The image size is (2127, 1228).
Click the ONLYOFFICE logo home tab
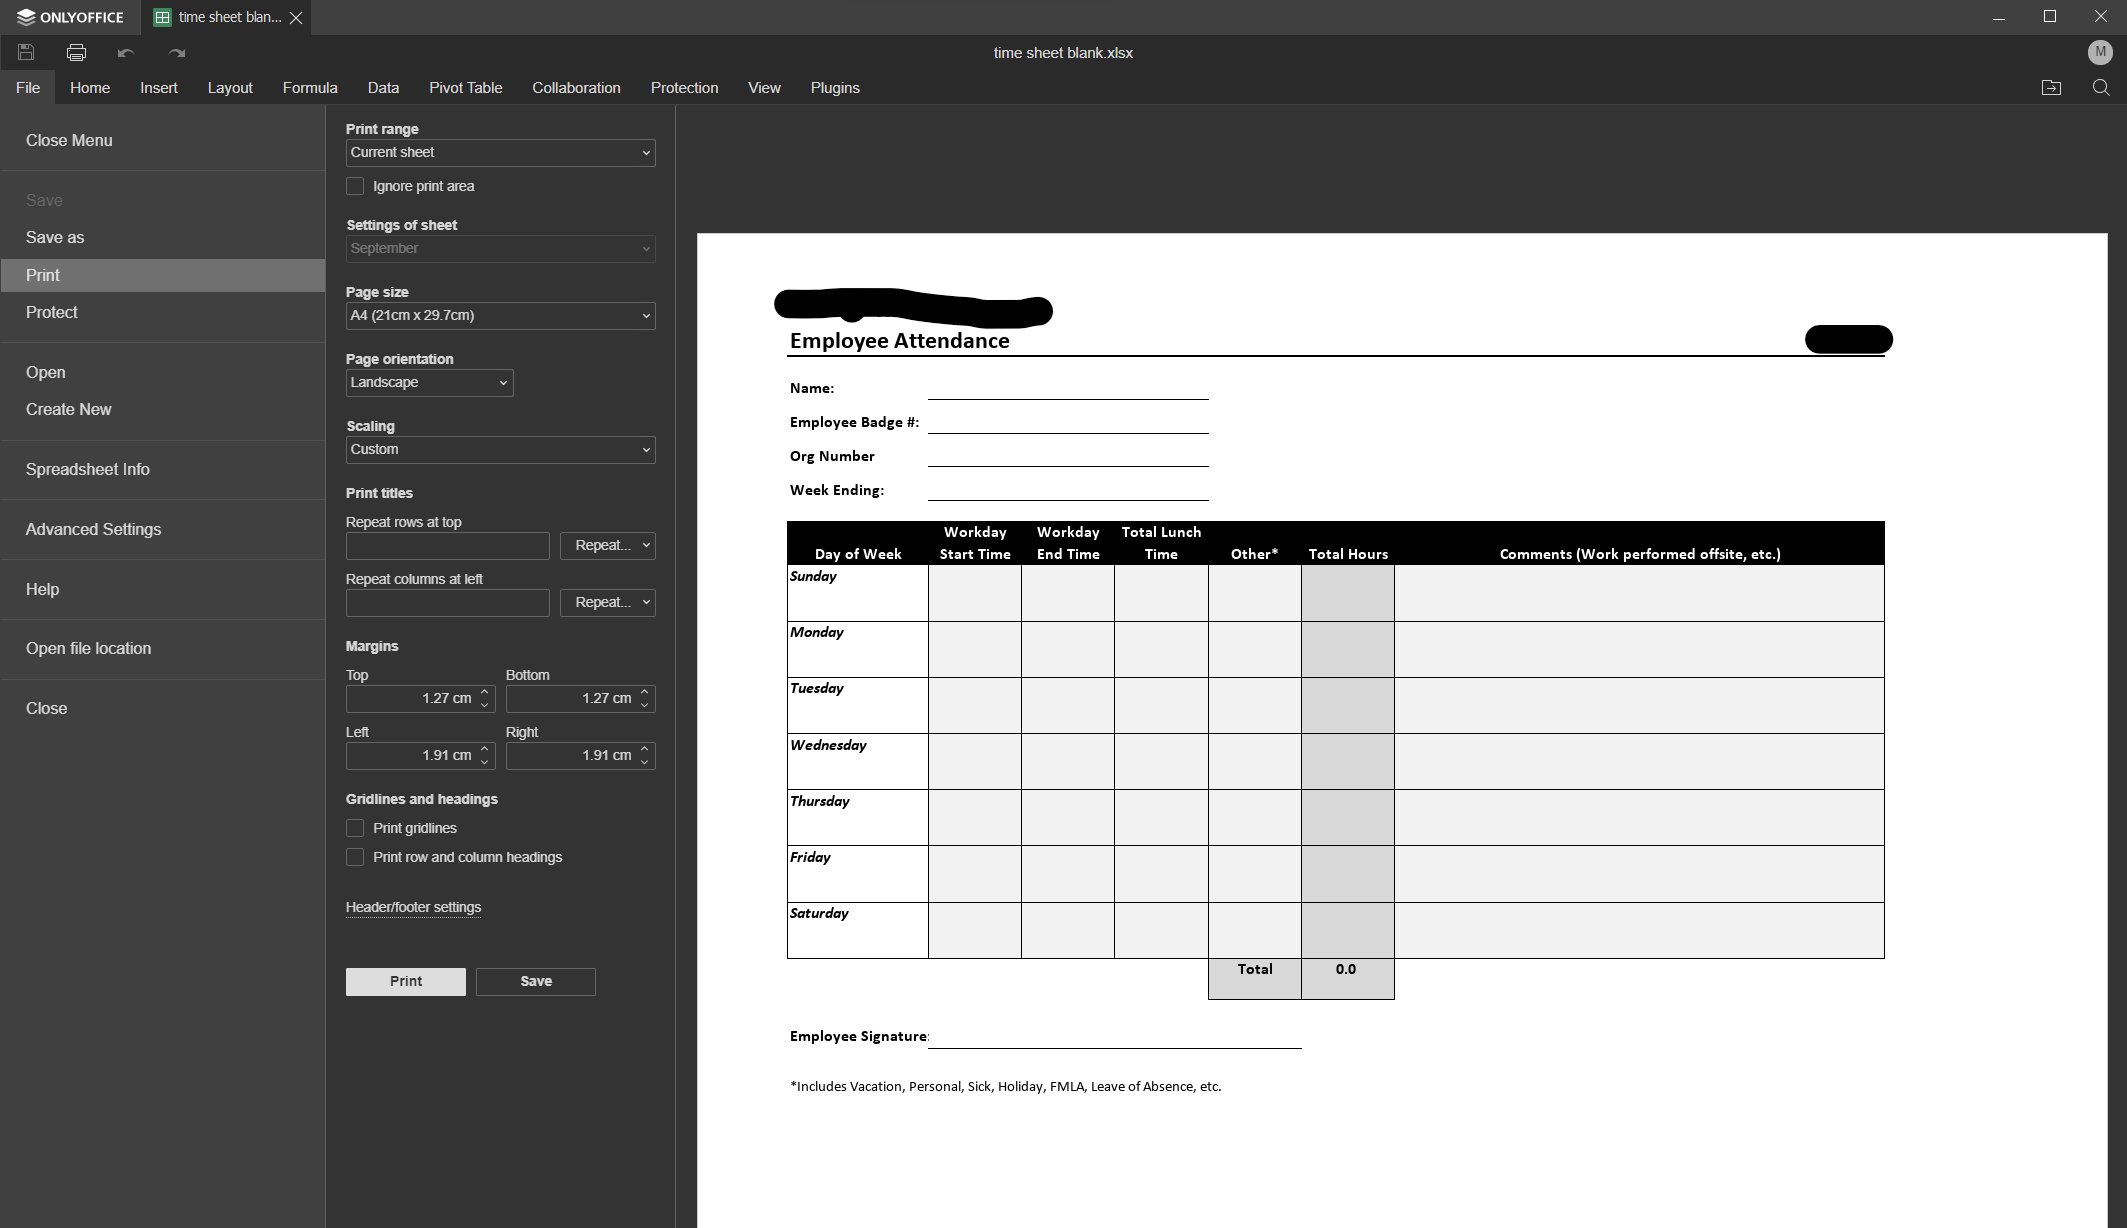[70, 17]
